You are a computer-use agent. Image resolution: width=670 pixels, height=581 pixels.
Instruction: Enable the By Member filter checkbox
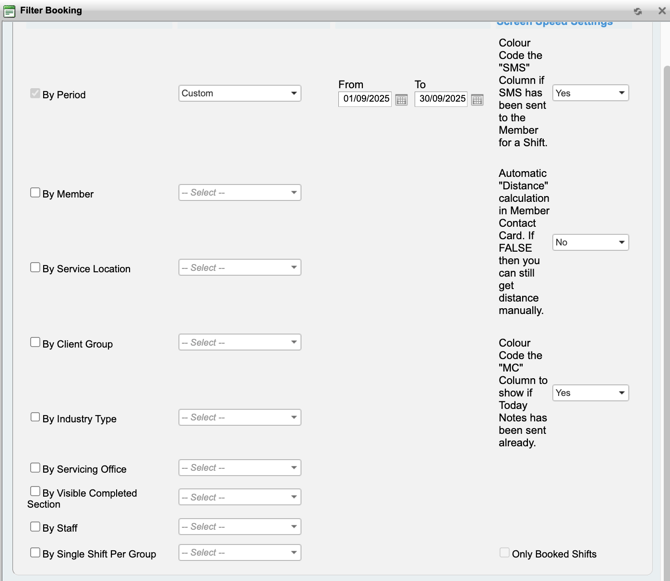point(35,193)
